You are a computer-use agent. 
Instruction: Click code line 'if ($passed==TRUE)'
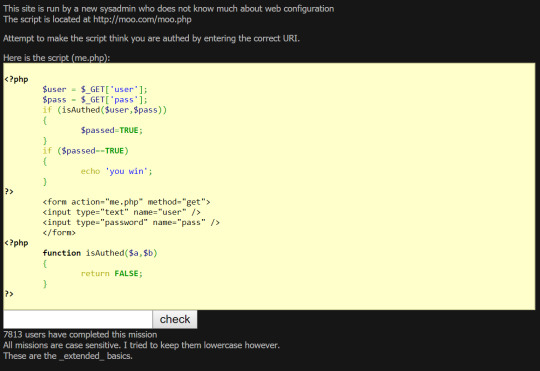tap(85, 151)
